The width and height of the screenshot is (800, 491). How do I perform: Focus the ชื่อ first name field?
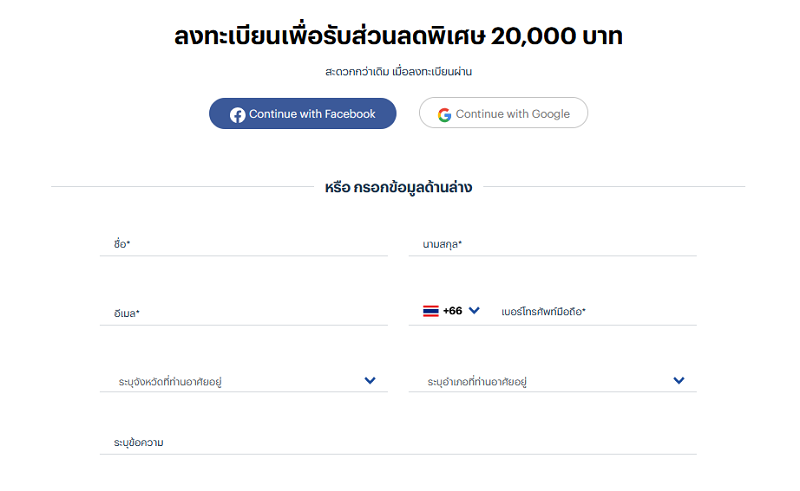pos(243,244)
